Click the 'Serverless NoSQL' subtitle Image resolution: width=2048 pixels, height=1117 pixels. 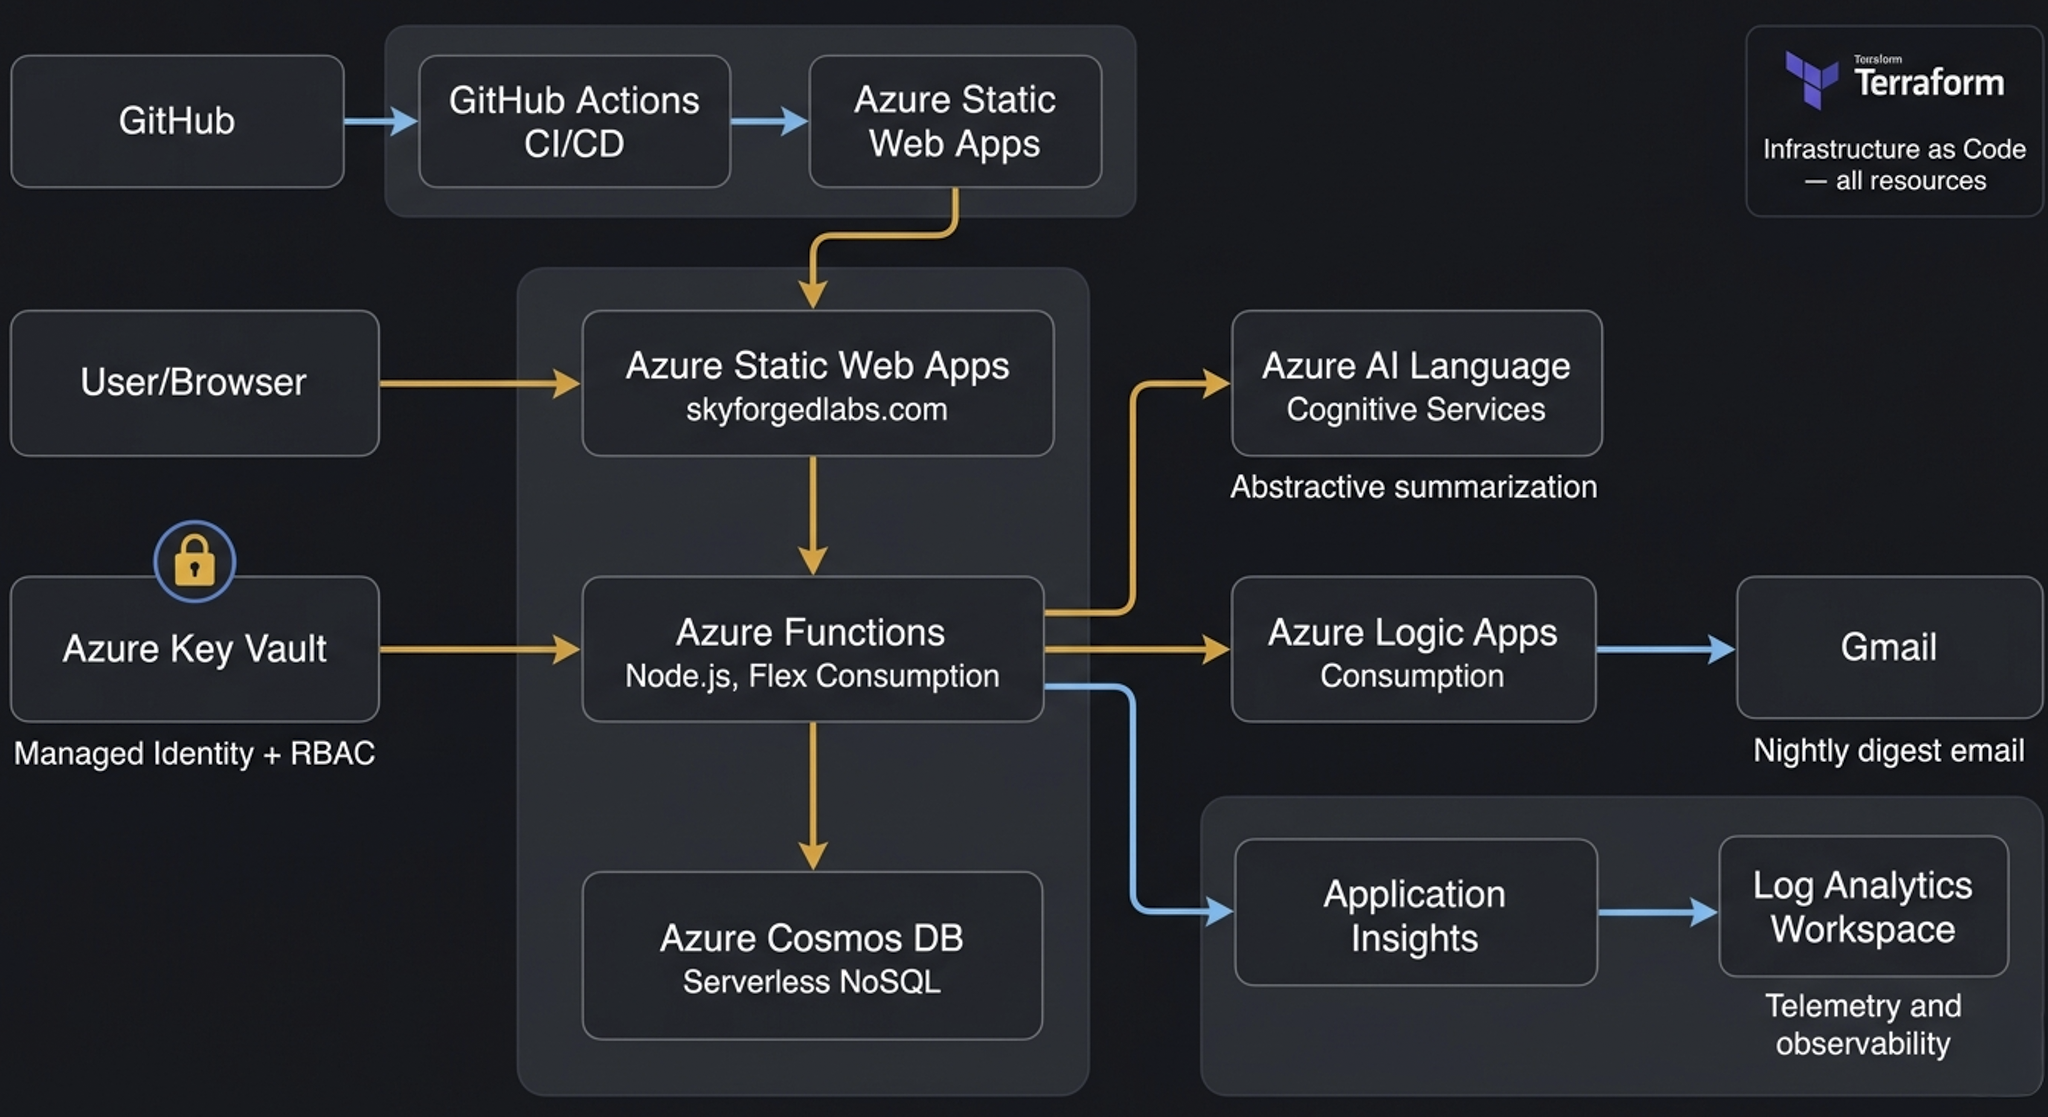coord(812,982)
